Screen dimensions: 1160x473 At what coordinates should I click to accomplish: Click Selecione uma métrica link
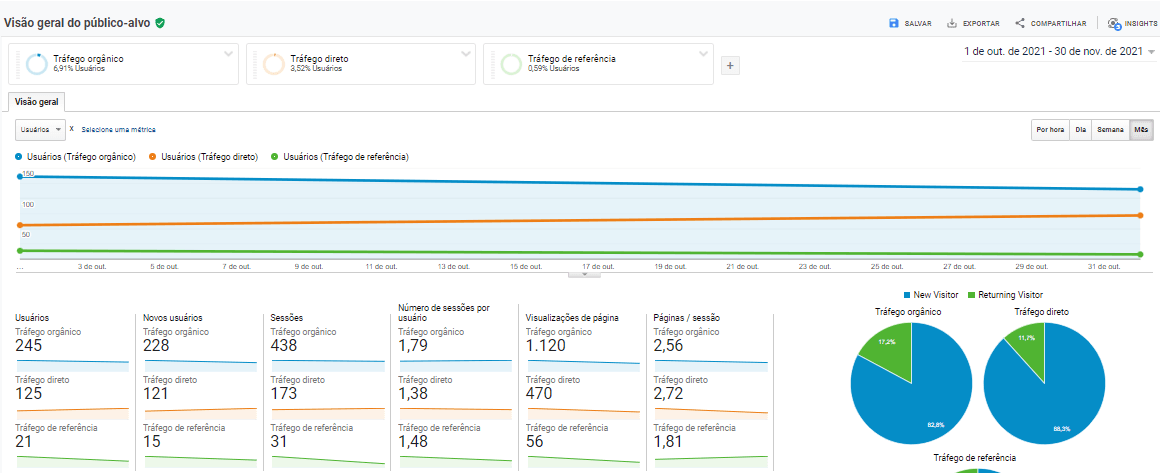coord(118,129)
